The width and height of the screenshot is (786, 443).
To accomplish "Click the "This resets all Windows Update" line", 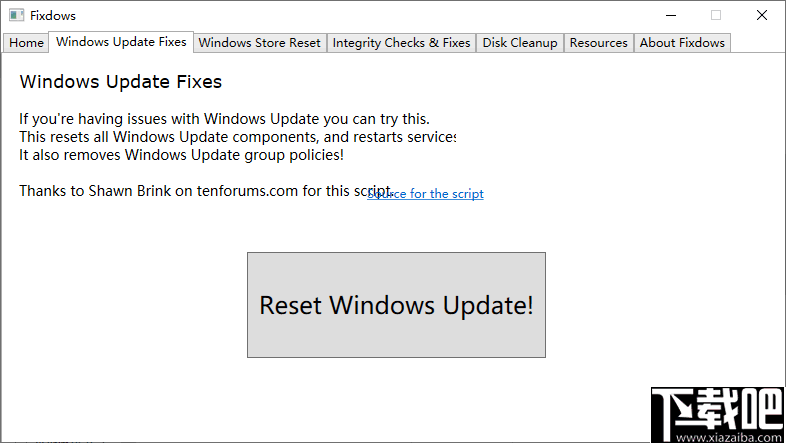I will click(x=237, y=137).
